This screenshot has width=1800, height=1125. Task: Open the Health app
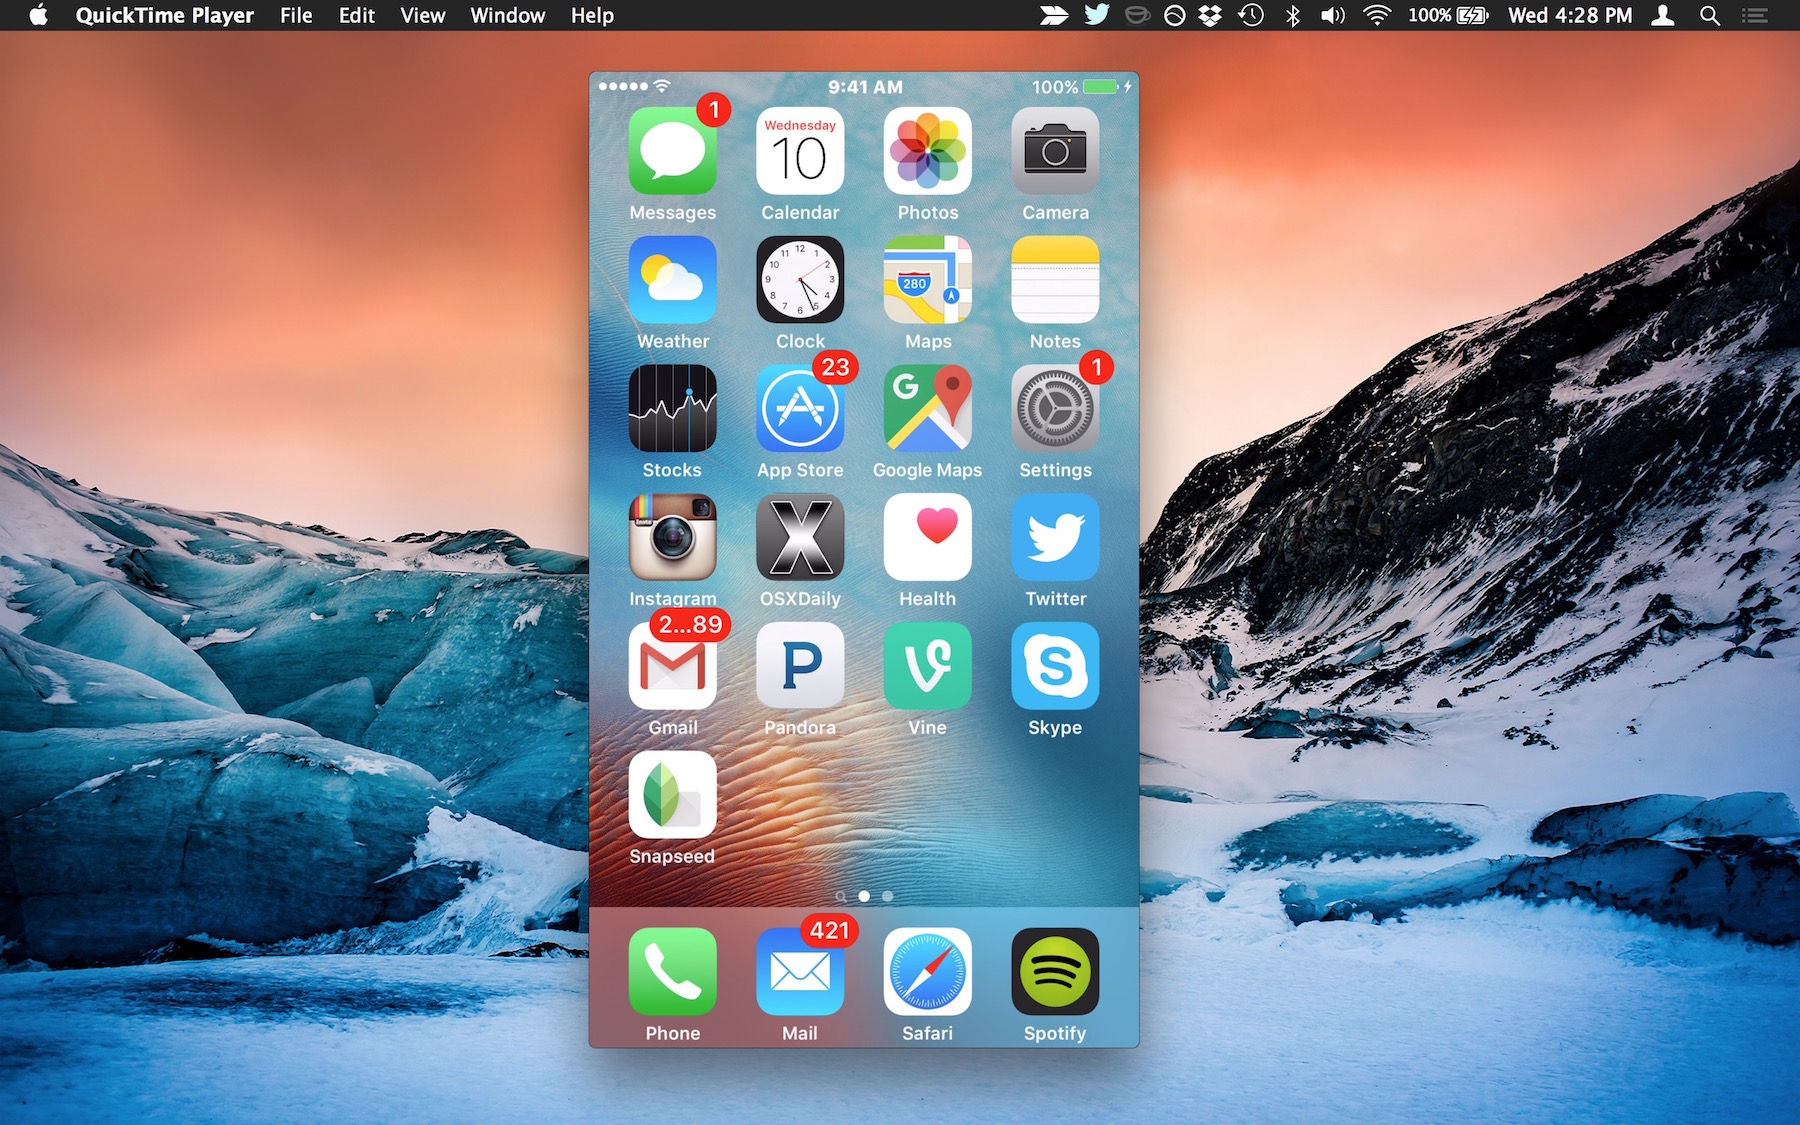(928, 537)
